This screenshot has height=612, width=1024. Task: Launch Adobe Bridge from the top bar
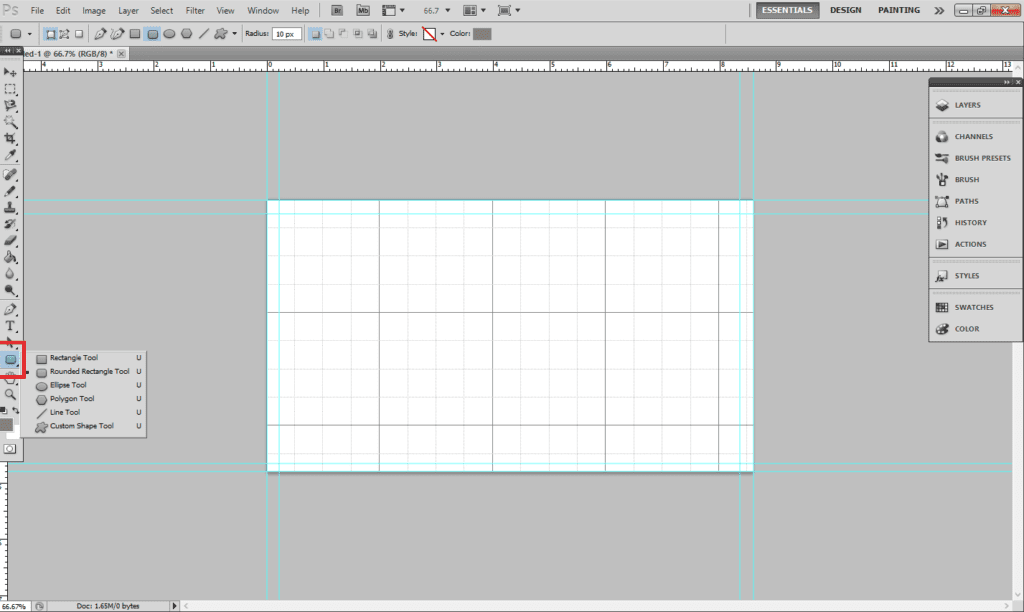click(337, 10)
